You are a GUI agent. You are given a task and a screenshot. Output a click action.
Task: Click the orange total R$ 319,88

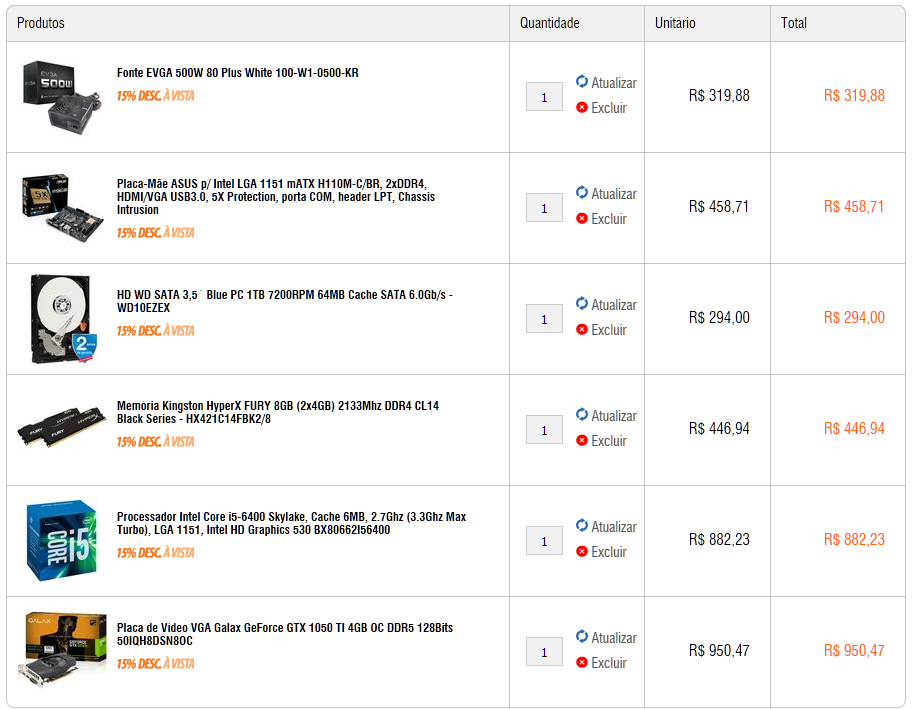point(854,95)
